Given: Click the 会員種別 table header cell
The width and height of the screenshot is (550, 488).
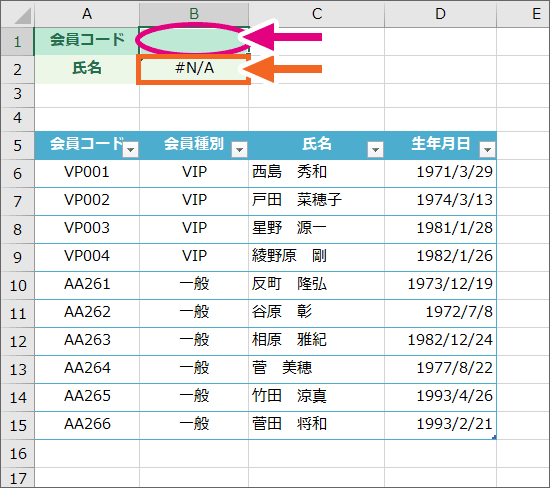Looking at the screenshot, I should [x=194, y=145].
